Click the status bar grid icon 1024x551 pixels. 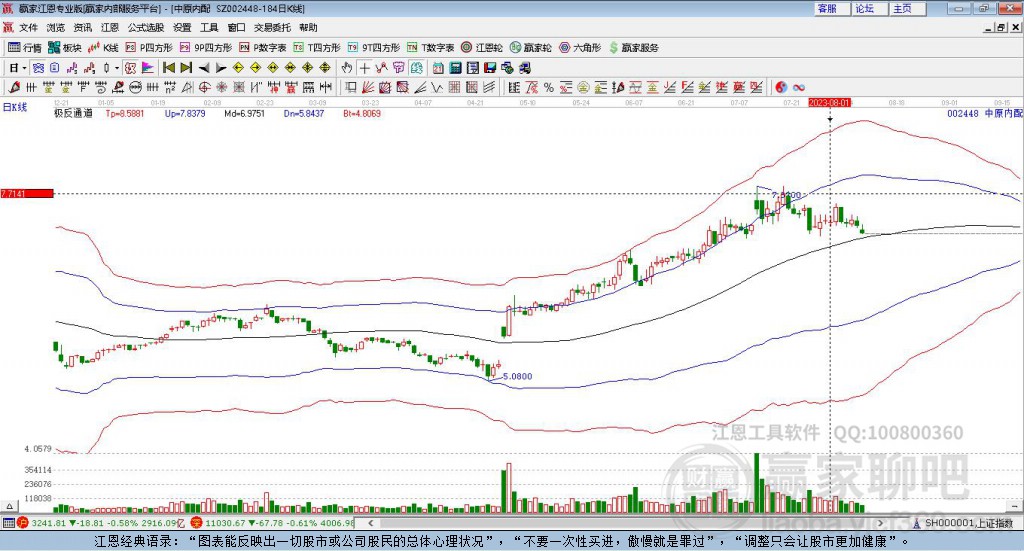click(8, 523)
